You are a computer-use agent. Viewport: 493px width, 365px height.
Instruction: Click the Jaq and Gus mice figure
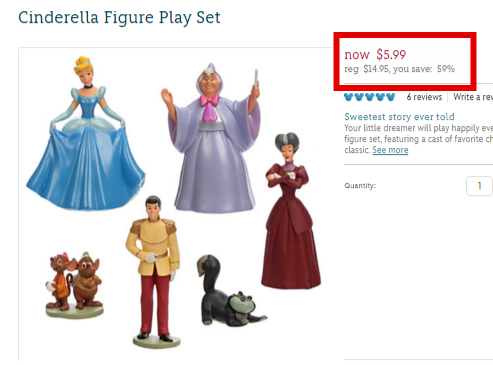pyautogui.click(x=74, y=285)
